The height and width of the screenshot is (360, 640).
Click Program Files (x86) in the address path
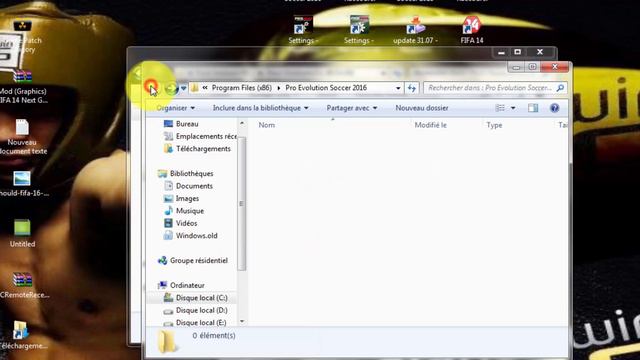[x=242, y=88]
